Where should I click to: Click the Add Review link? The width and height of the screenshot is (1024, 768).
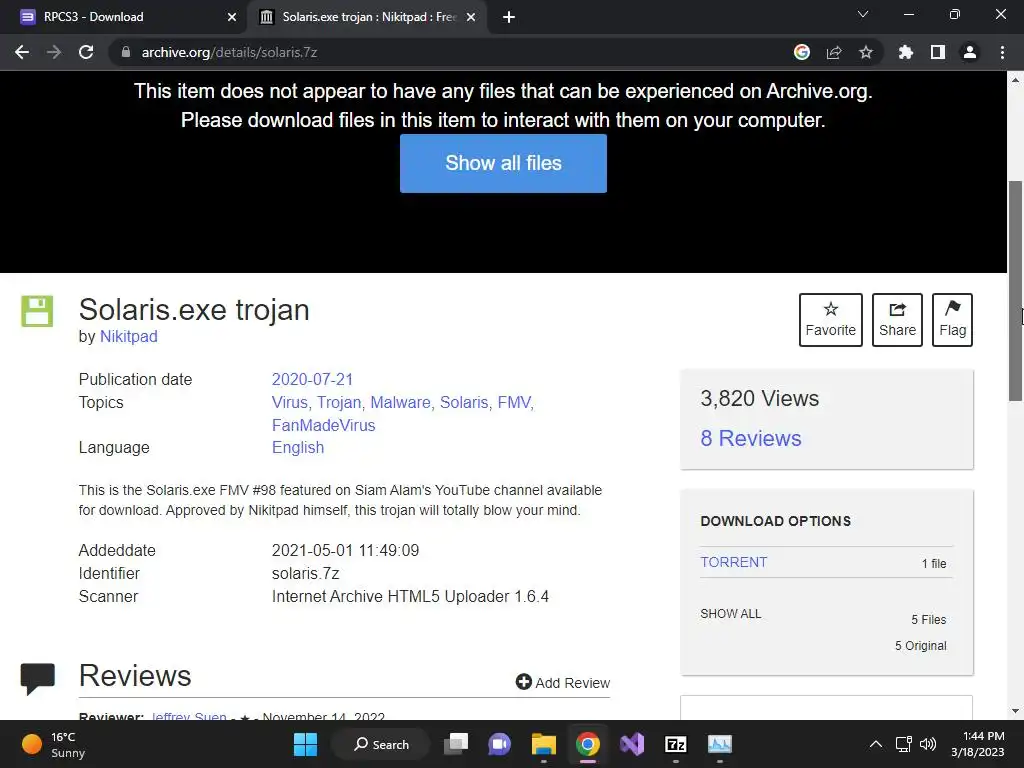pos(563,682)
